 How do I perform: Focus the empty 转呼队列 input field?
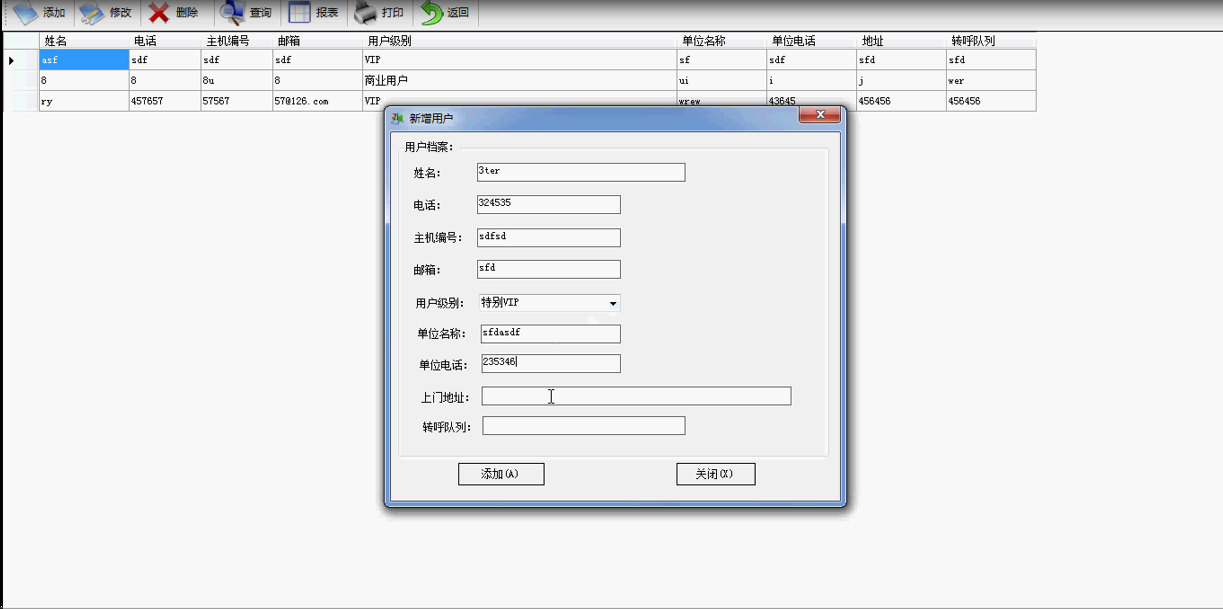[584, 426]
